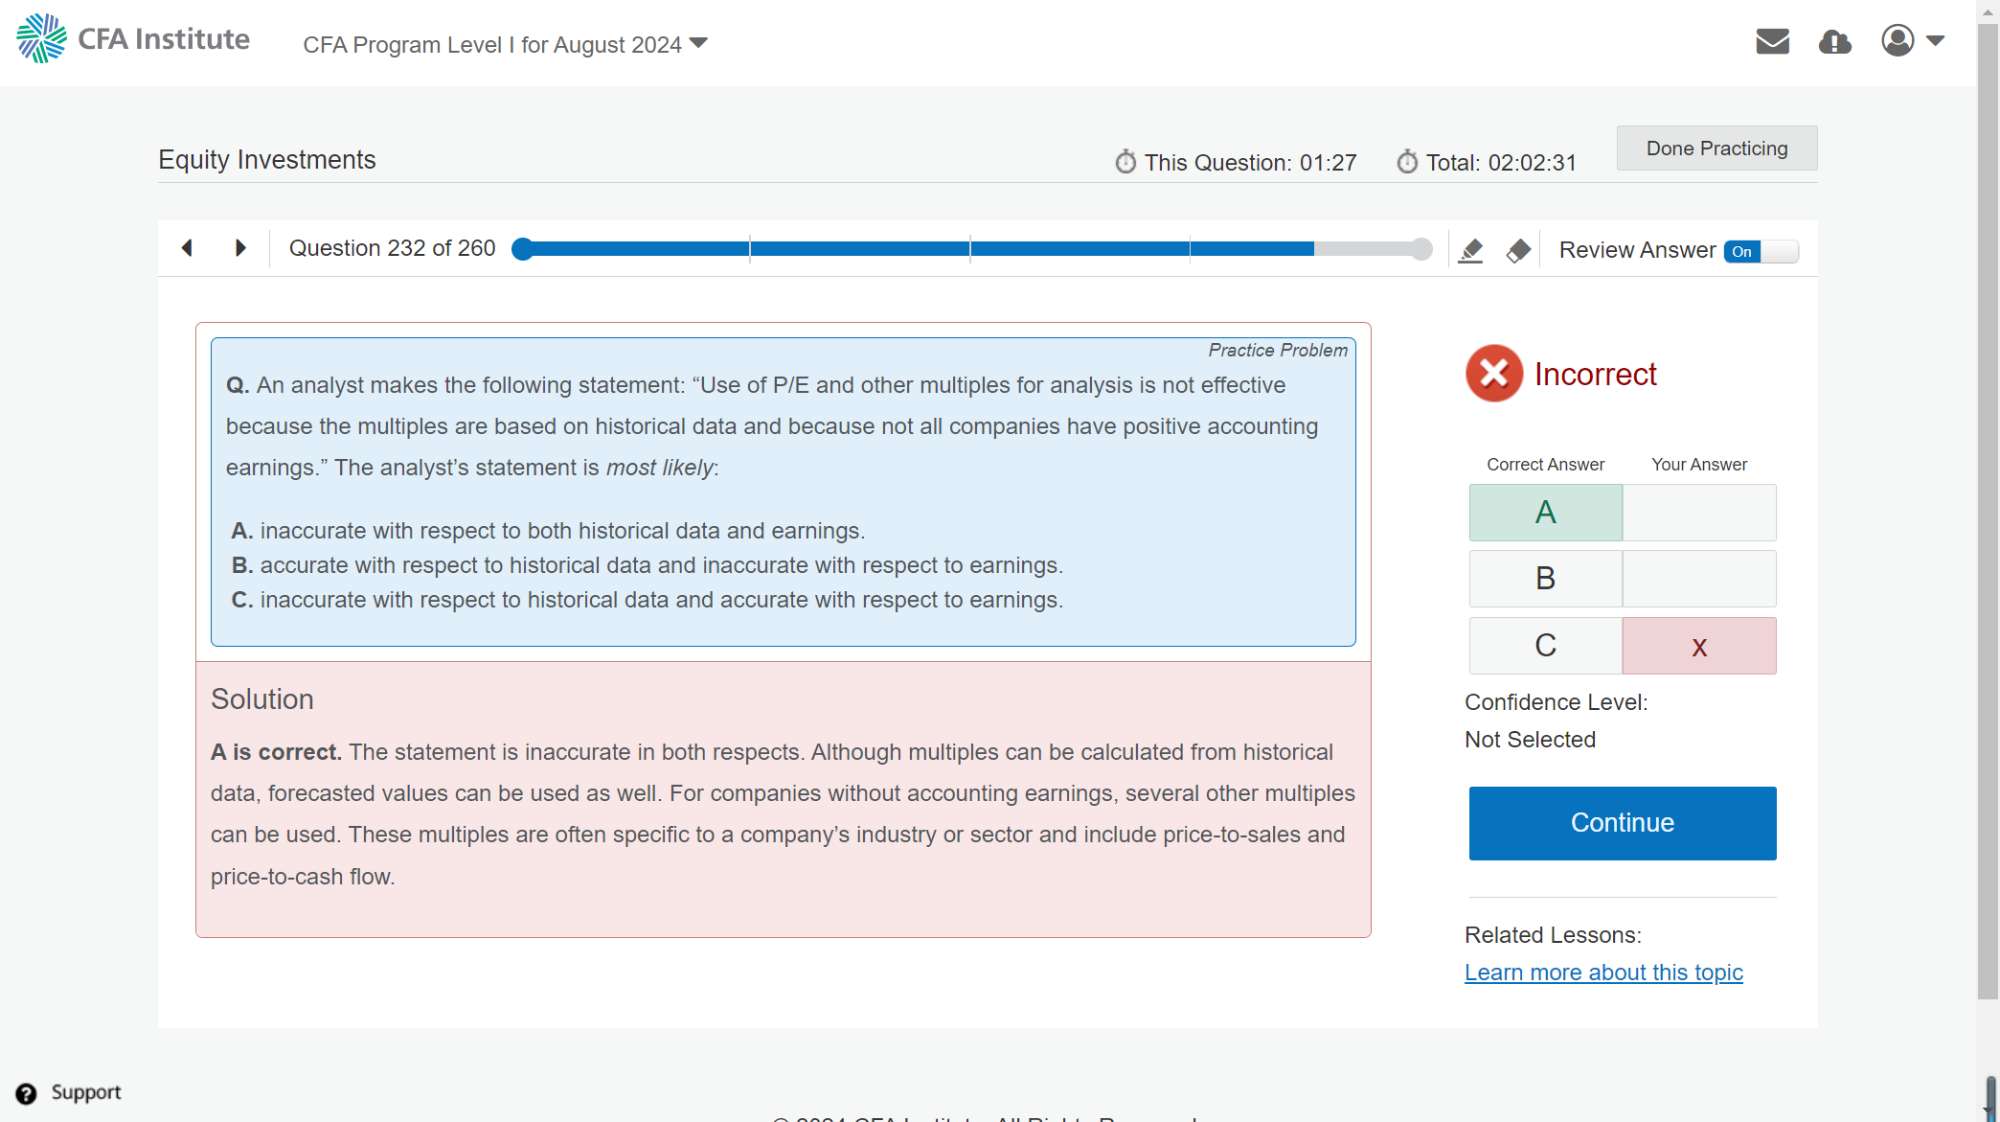Expand the account menu arrow
The image size is (2000, 1122).
pyautogui.click(x=1935, y=41)
